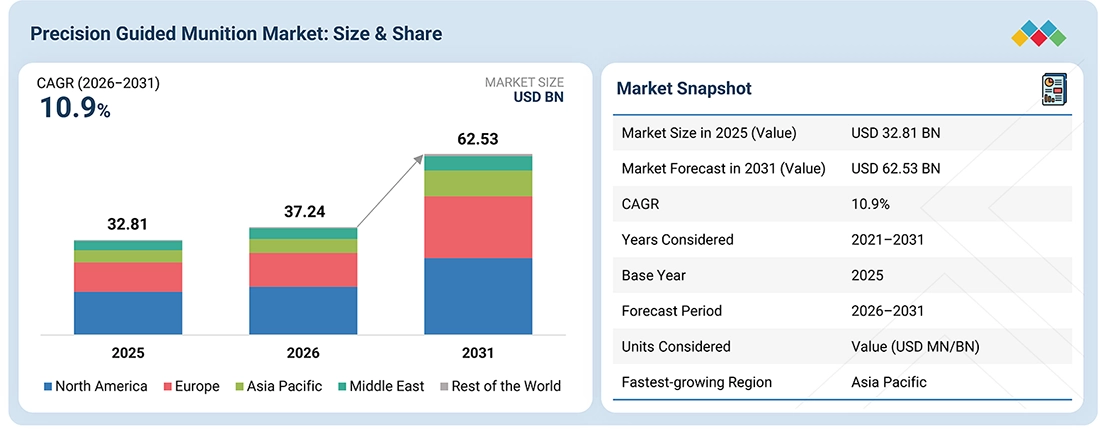The height and width of the screenshot is (429, 1100).
Task: Click the Asia Pacific legend text
Action: pos(286,386)
